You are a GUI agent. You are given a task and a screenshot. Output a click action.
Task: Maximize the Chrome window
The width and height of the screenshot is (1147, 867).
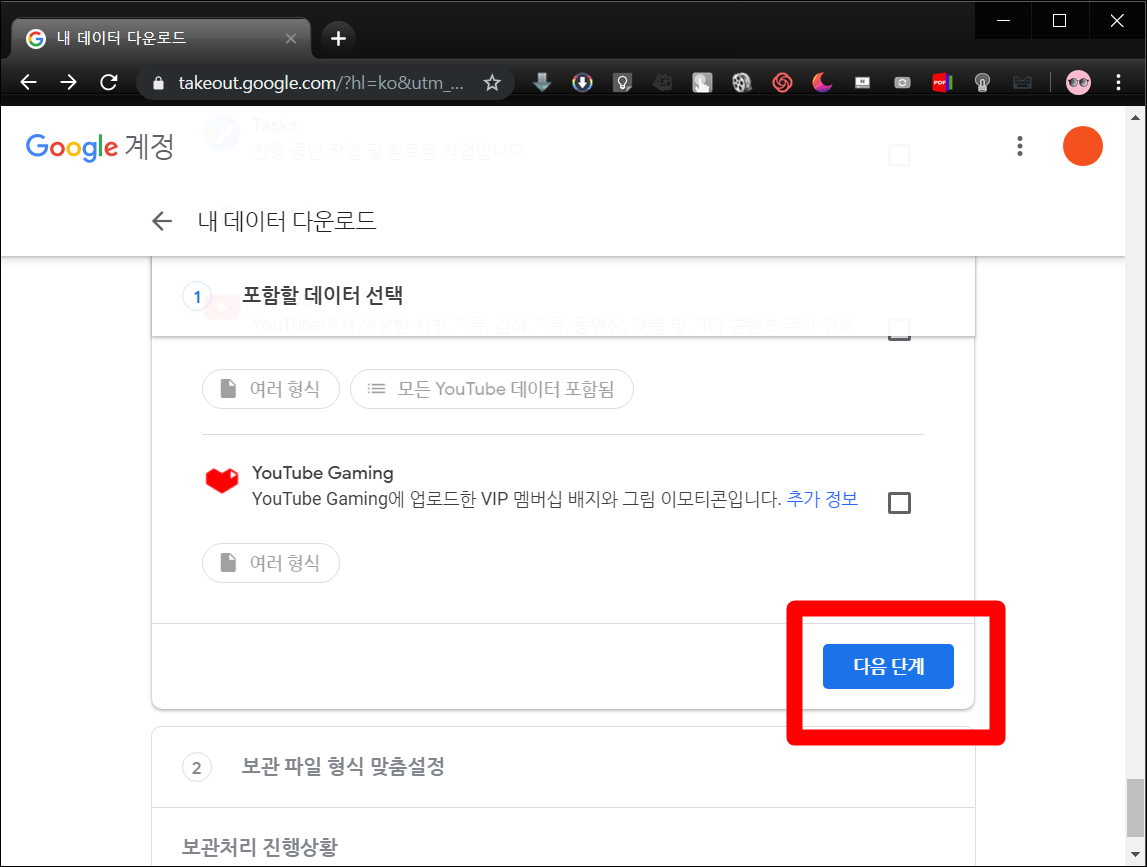1059,20
